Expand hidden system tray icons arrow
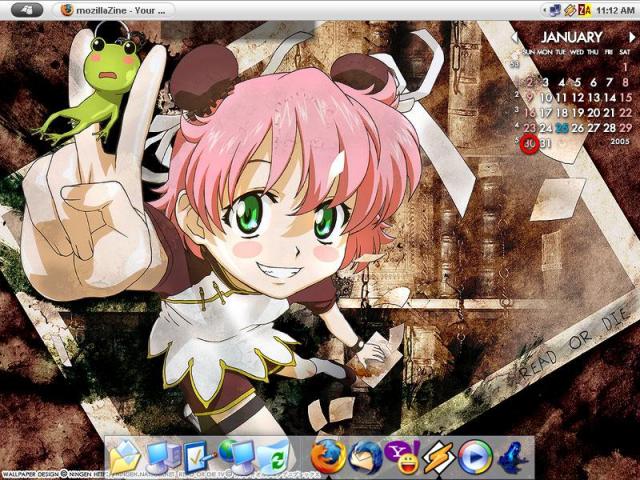This screenshot has width=640, height=480. [544, 10]
